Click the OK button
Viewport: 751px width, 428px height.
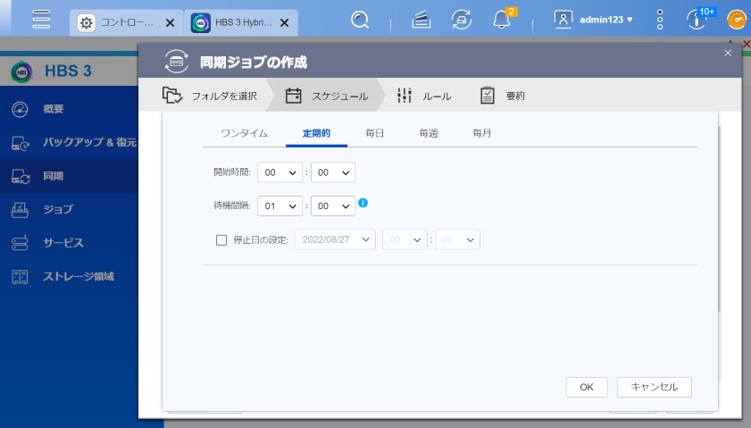coord(586,387)
